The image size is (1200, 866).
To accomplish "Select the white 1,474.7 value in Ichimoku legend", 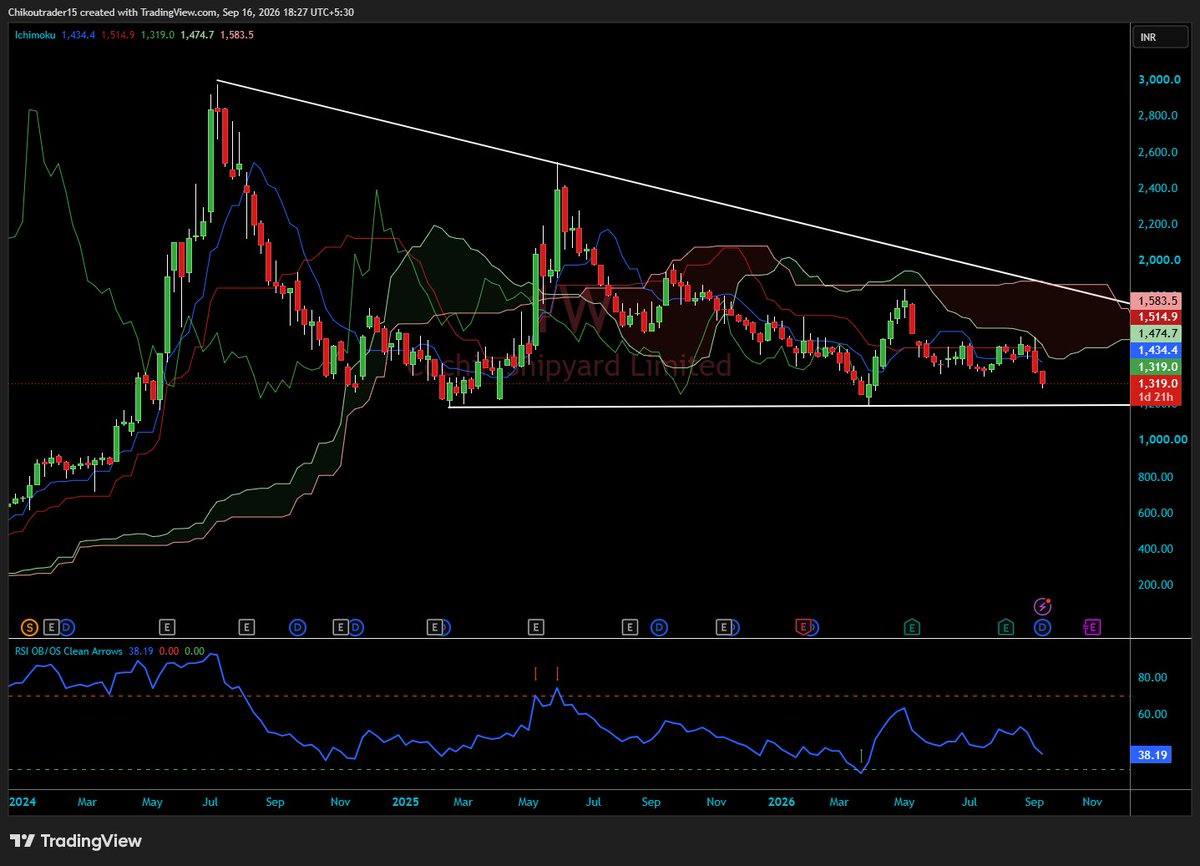I will pos(199,35).
